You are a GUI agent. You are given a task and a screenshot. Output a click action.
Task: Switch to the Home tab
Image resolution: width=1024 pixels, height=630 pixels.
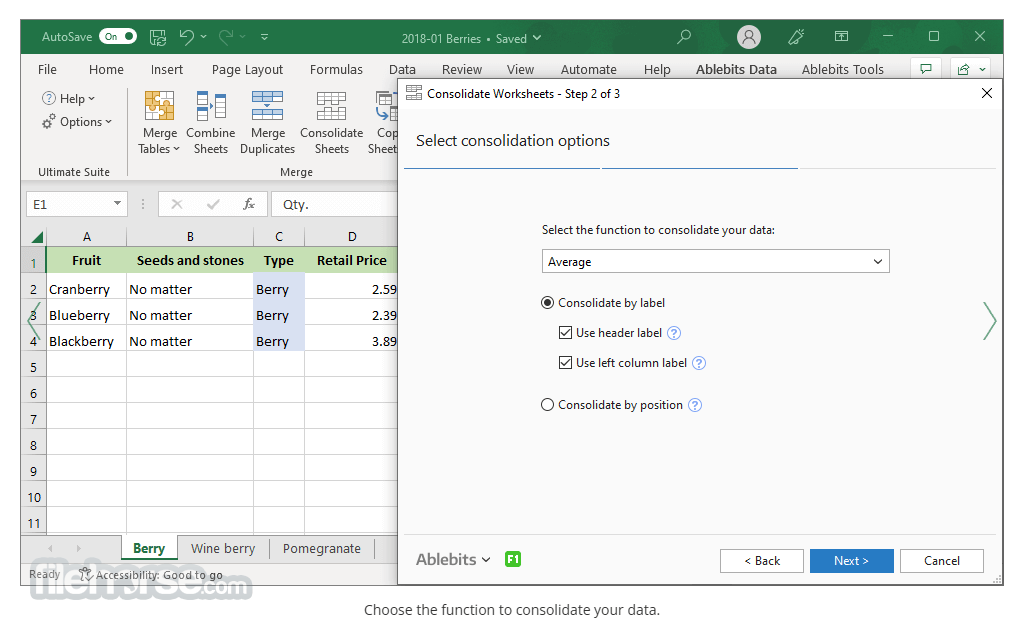106,69
